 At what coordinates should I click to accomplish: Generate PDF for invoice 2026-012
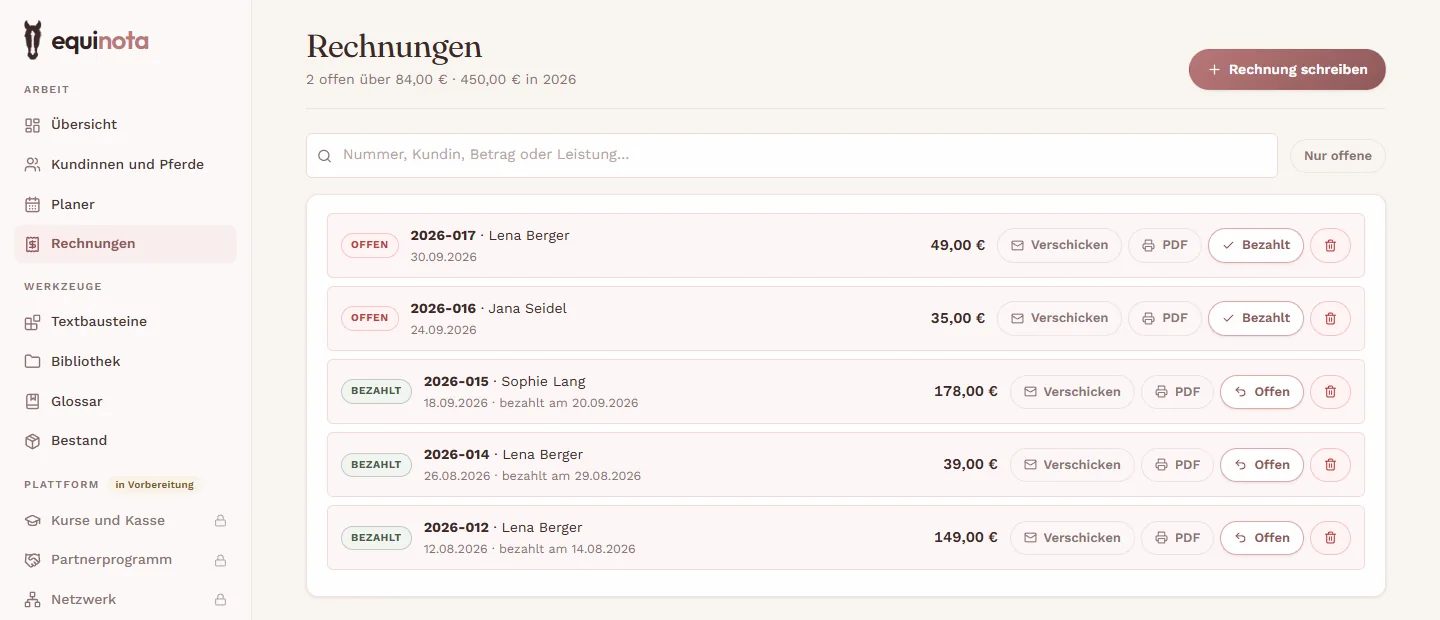pos(1177,538)
